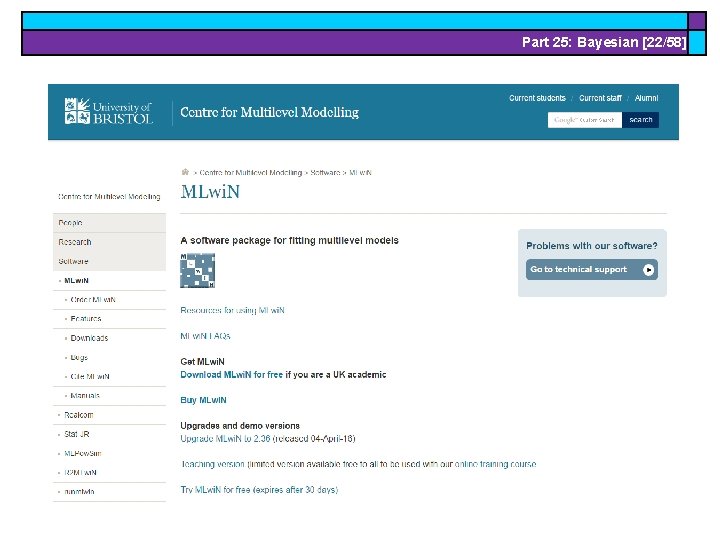Screen dimensions: 720x540
Task: Open Manuals sidebar item
Action: 85,395
